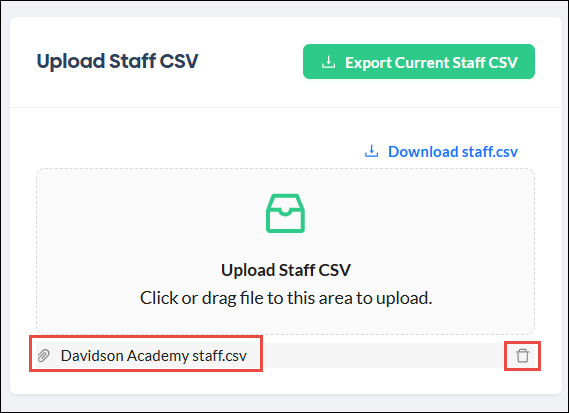Click the 'CSV' text on the Export button
569x413 pixels.
(503, 62)
